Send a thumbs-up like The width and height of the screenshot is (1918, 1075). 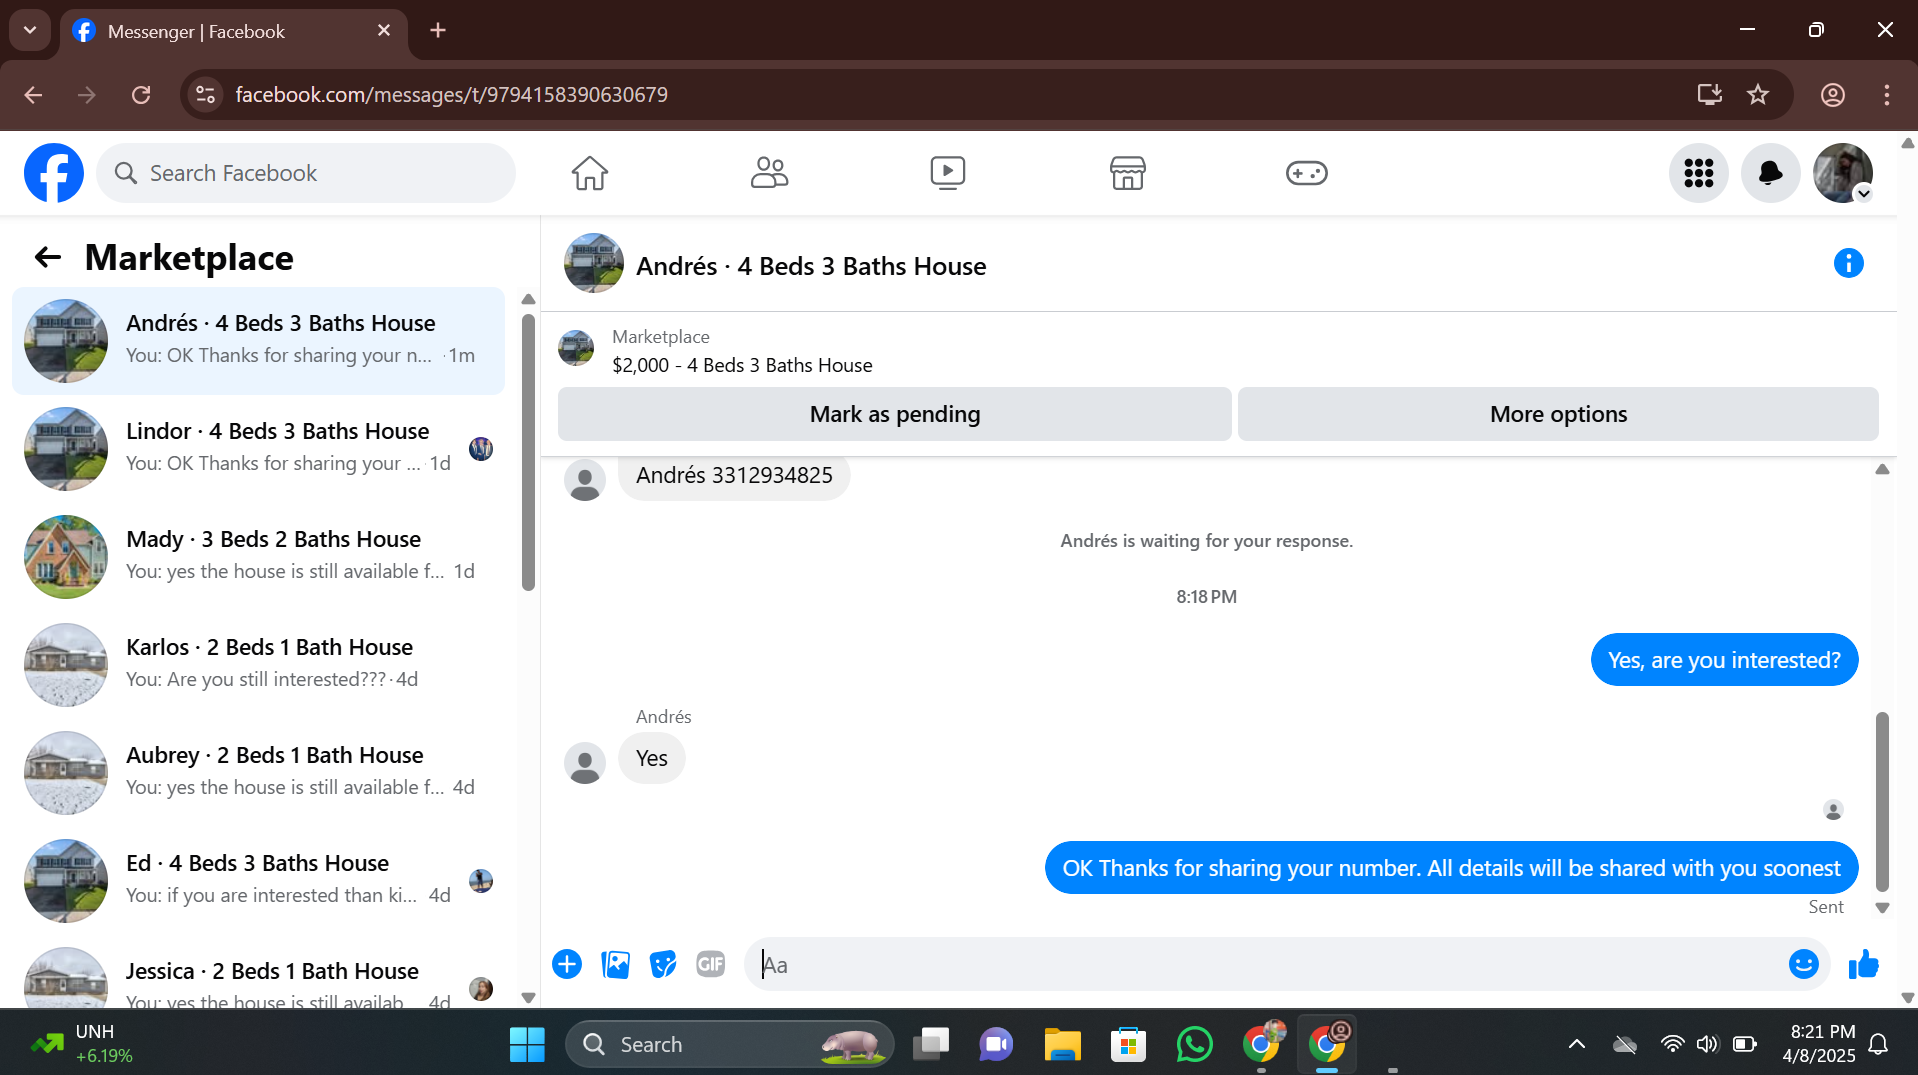(x=1863, y=964)
